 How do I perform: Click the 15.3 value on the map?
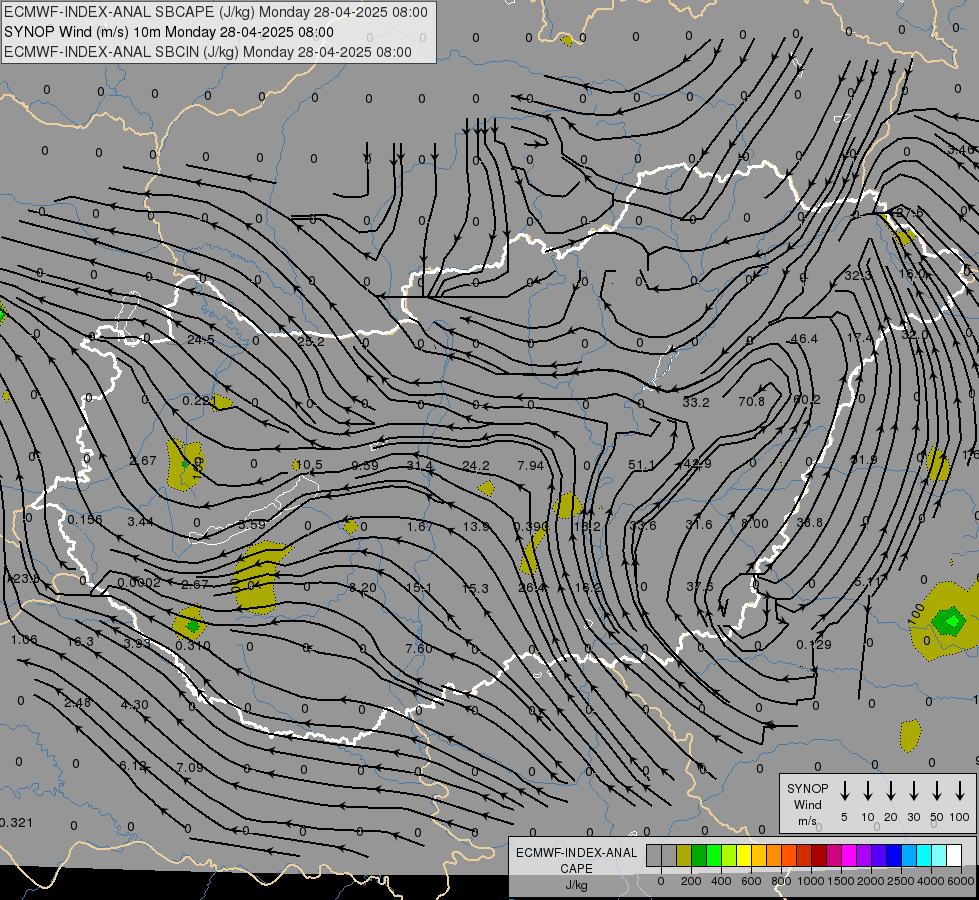(x=475, y=588)
